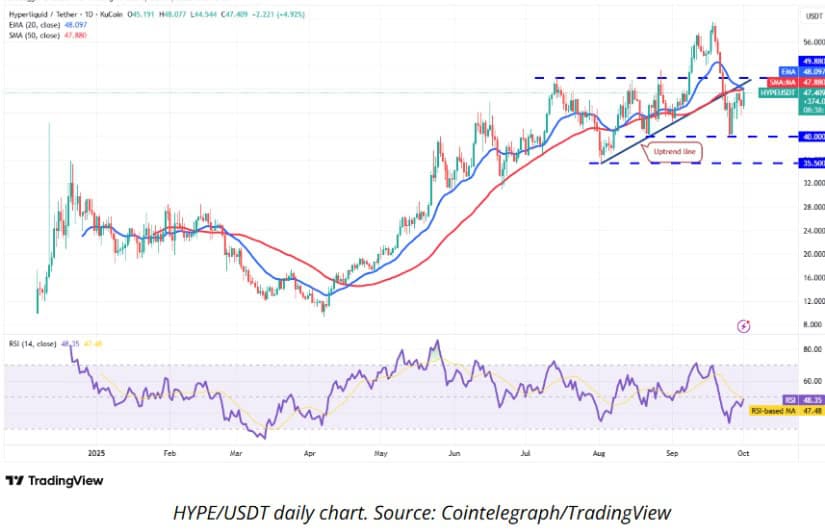Click the 49.880 resistance price tag
825x531 pixels.
coord(810,59)
